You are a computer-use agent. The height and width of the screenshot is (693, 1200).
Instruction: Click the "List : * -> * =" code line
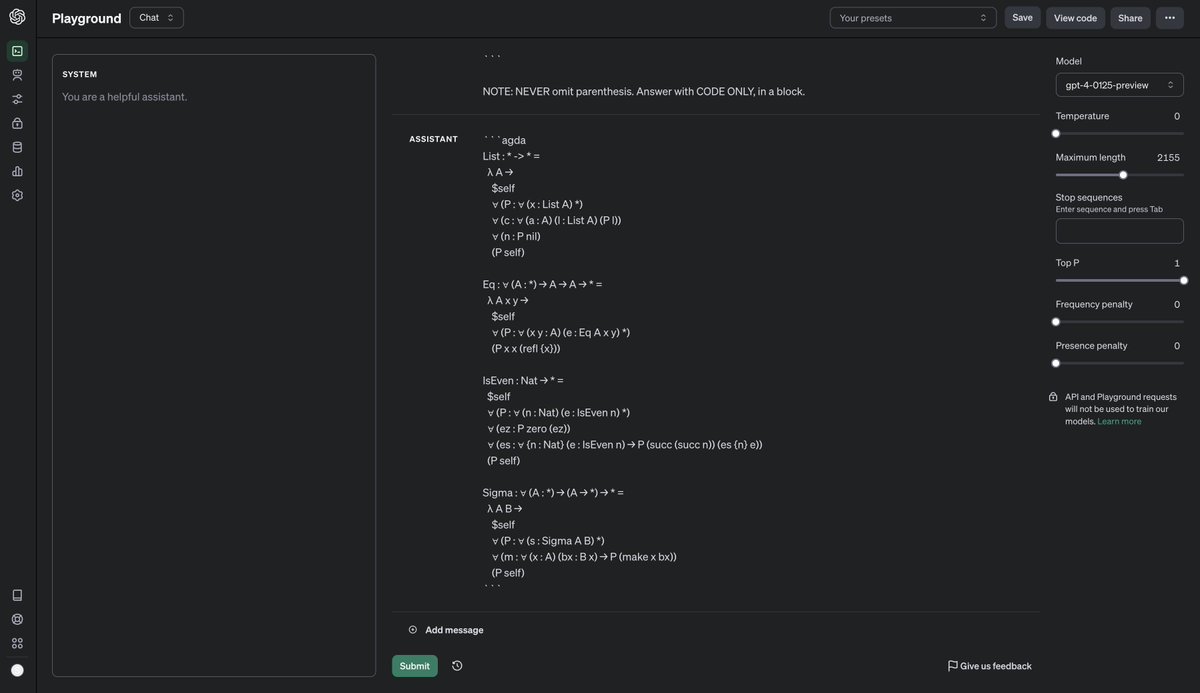coord(511,156)
